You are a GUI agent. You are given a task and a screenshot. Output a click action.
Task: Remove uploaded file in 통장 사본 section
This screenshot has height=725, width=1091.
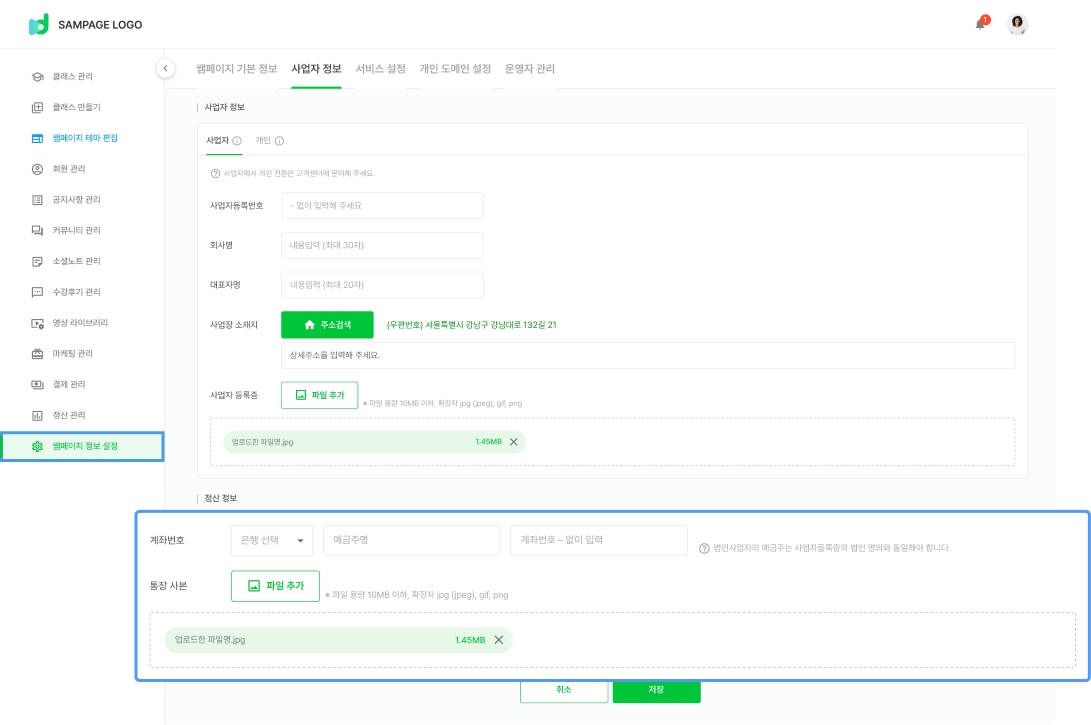498,640
